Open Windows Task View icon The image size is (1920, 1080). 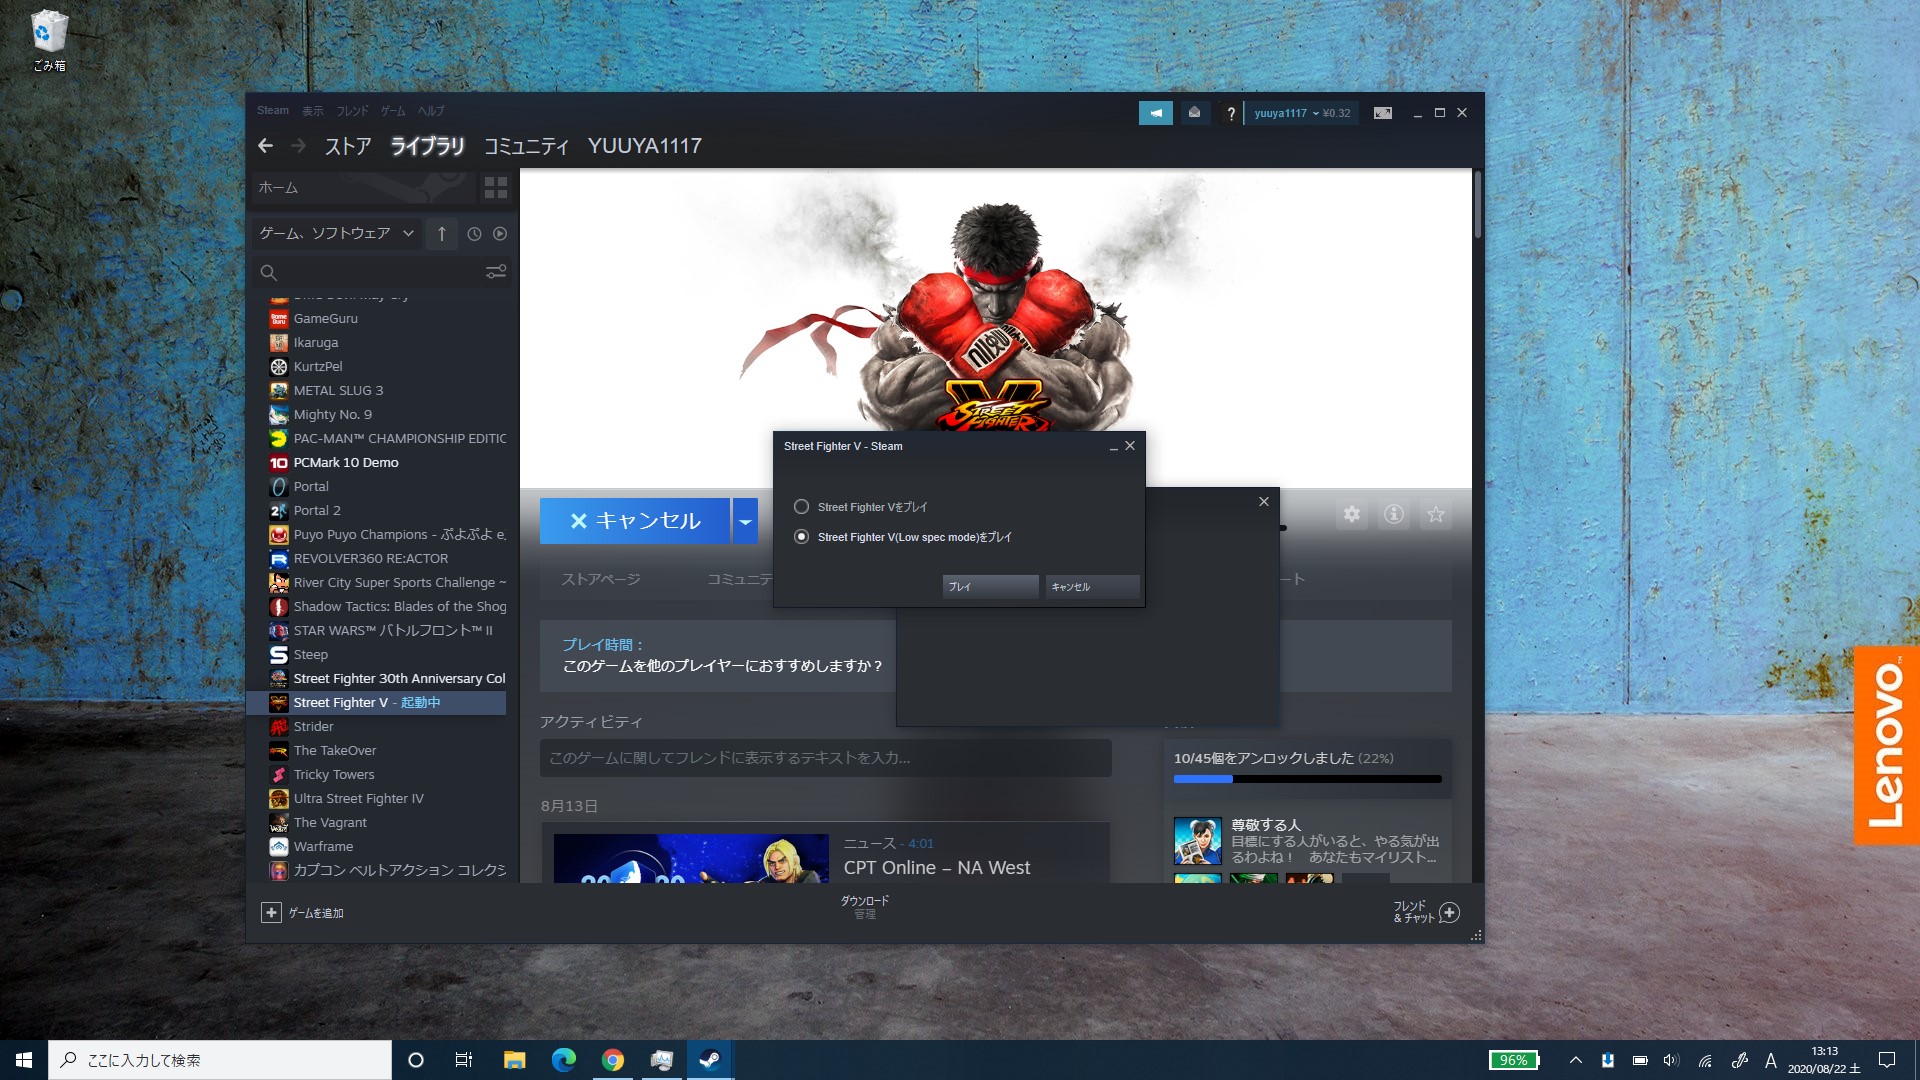click(x=464, y=1060)
